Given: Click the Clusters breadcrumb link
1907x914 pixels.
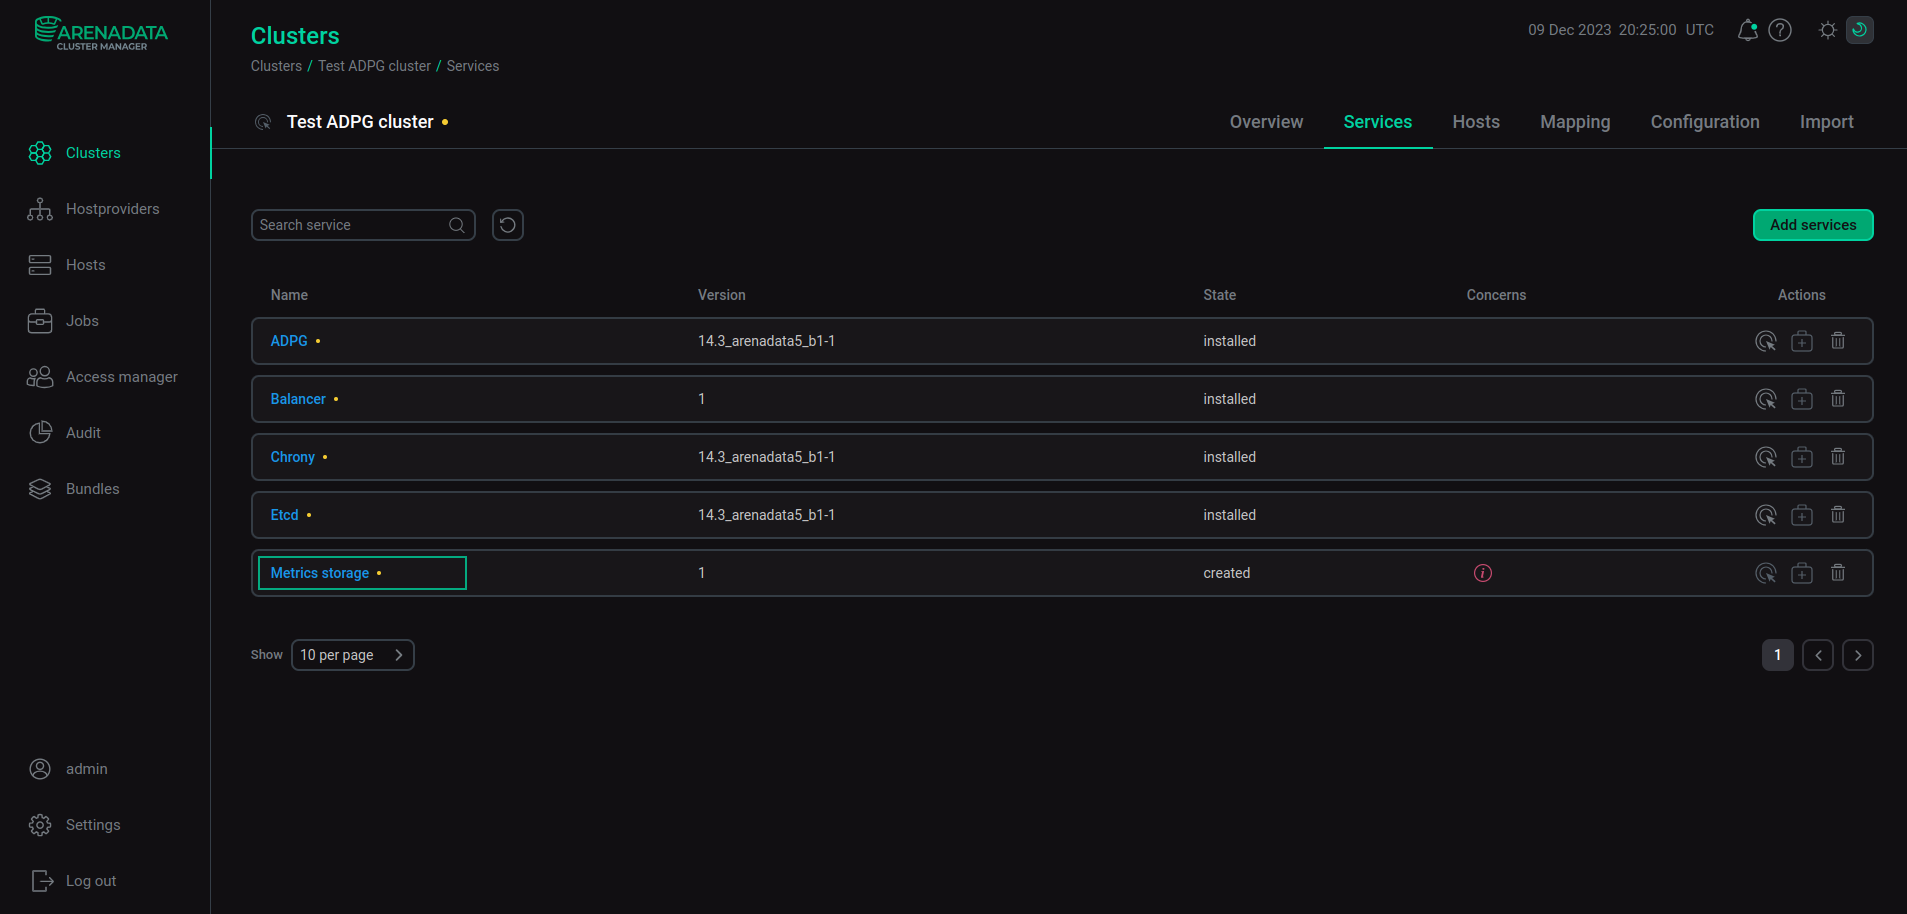Looking at the screenshot, I should click(x=276, y=66).
